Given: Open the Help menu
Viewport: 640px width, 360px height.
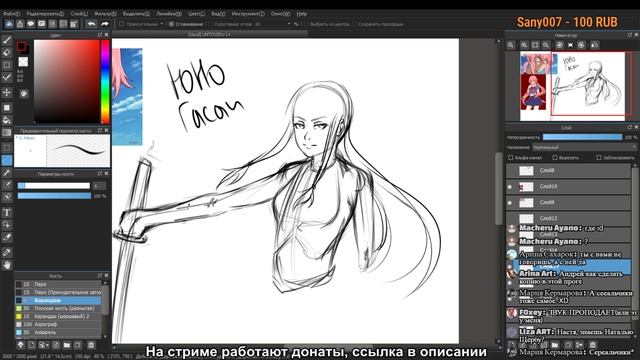Looking at the screenshot, I should click(301, 13).
